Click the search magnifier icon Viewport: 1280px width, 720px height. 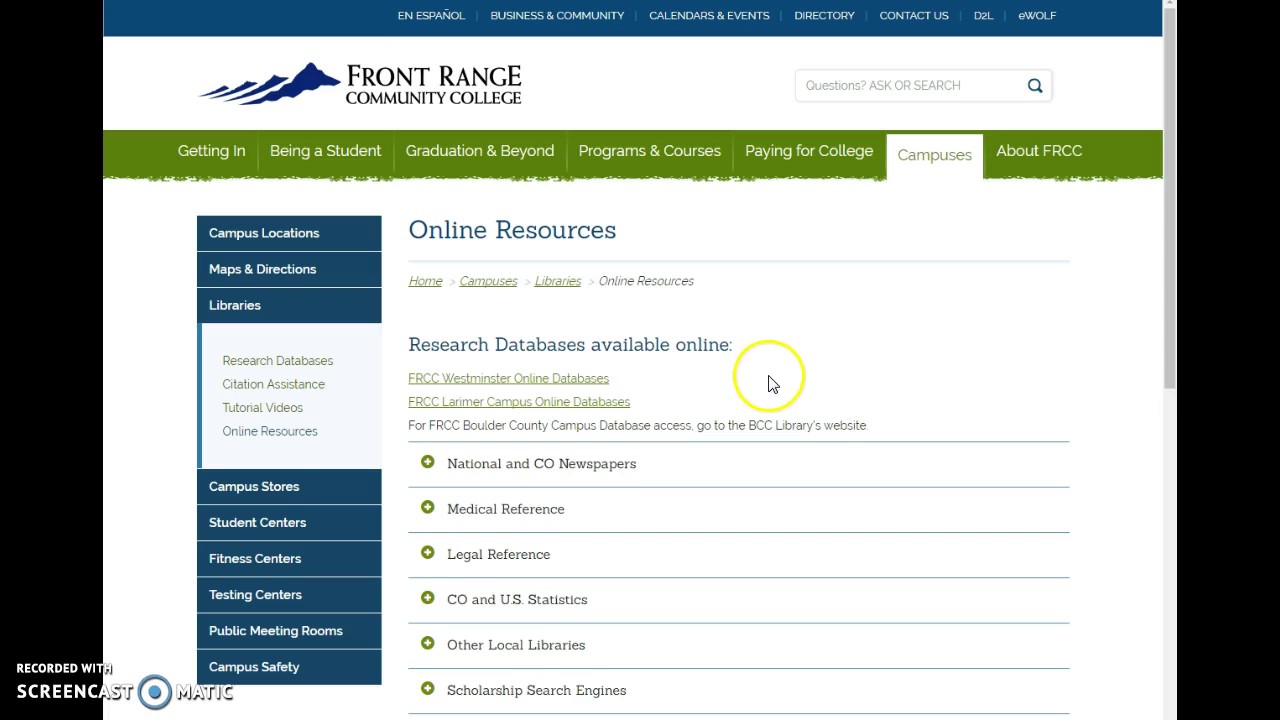[1035, 86]
